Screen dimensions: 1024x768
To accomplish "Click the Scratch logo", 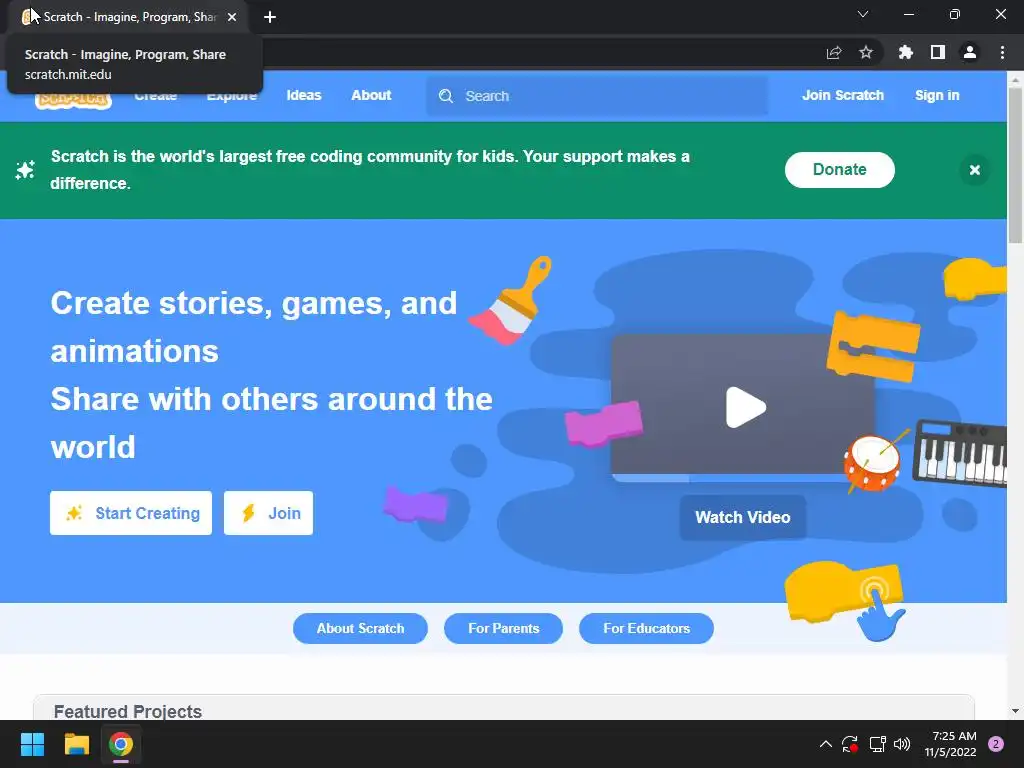I will pyautogui.click(x=73, y=100).
